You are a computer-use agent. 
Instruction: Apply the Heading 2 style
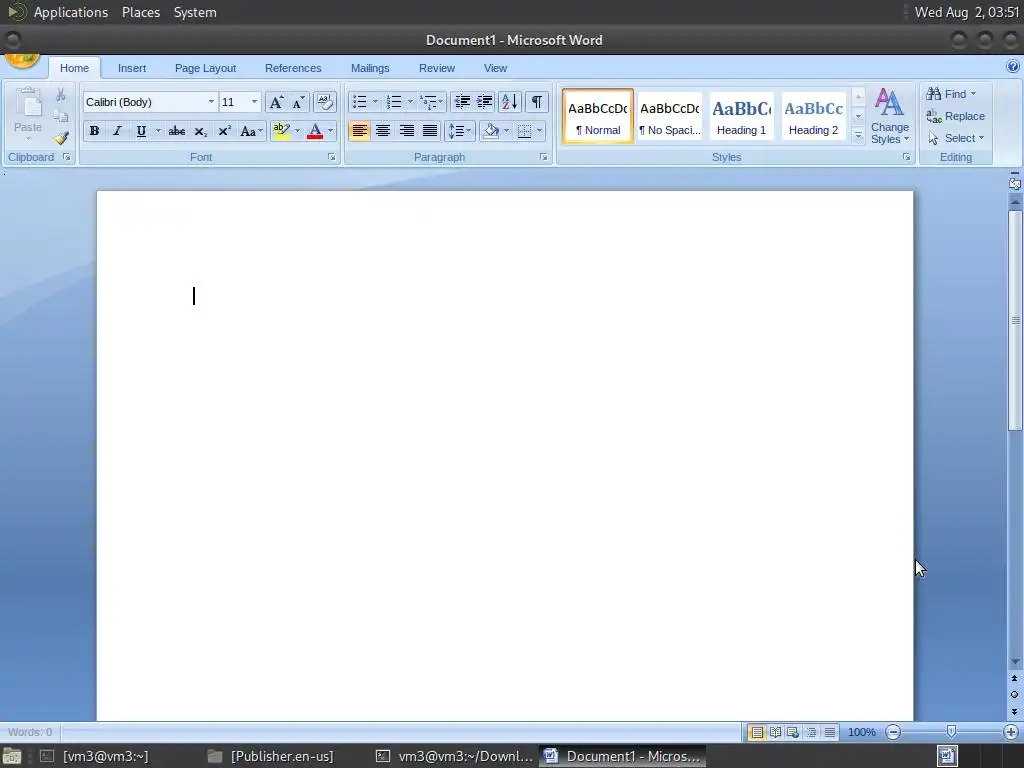(814, 116)
